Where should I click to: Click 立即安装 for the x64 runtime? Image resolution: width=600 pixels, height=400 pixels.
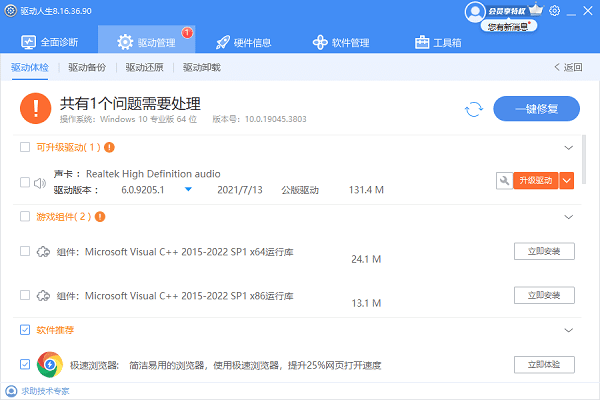[544, 250]
